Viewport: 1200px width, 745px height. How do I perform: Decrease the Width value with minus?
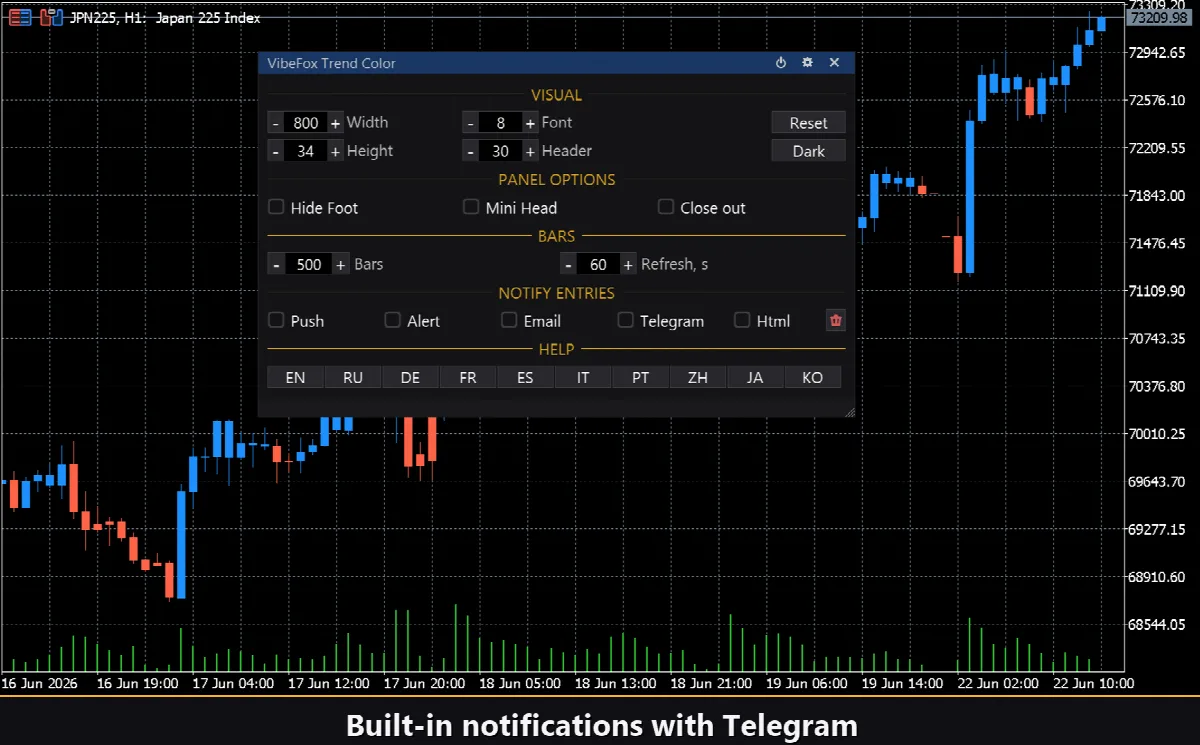pos(276,123)
